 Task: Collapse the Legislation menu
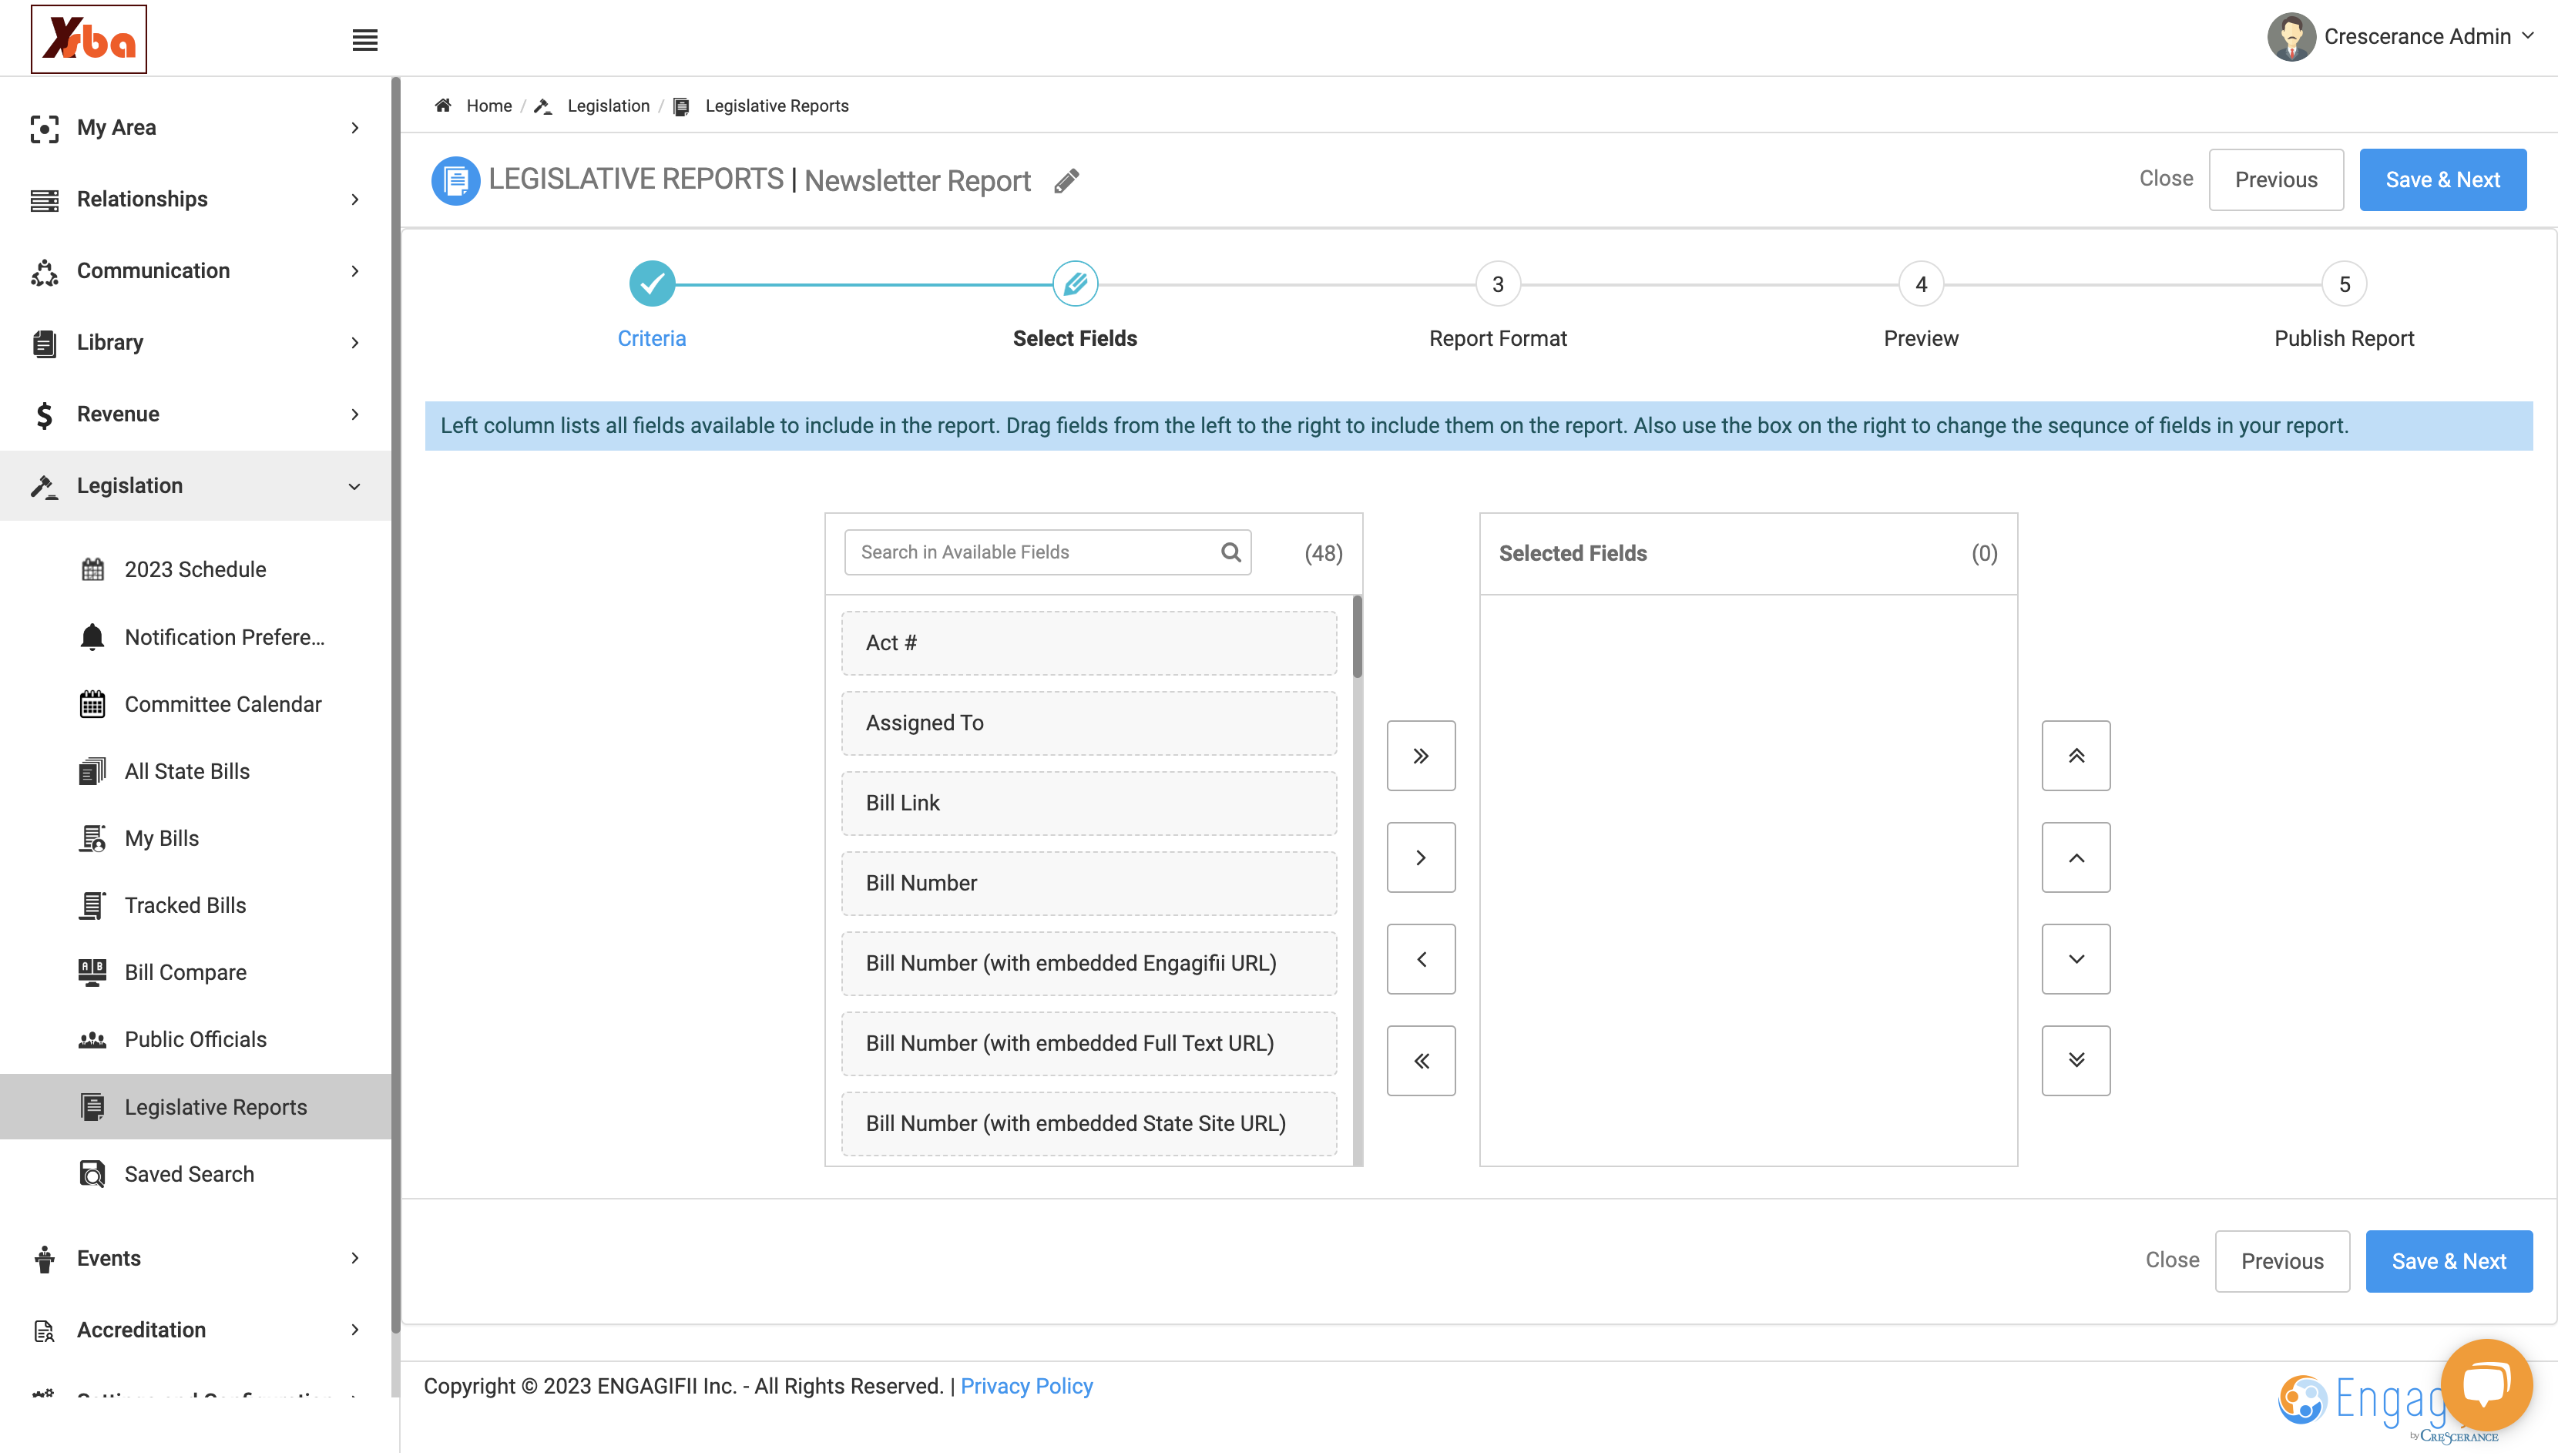coord(195,486)
